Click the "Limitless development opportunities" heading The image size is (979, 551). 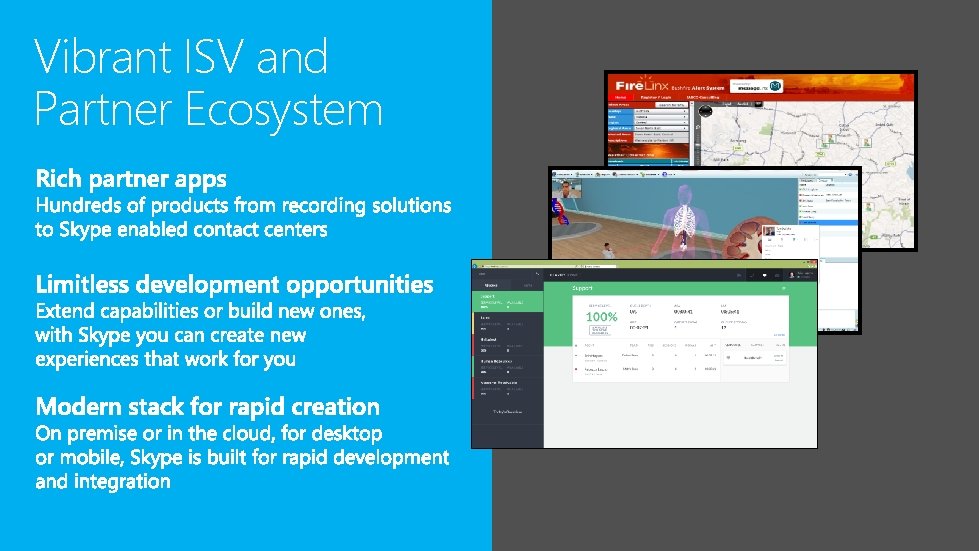tap(234, 285)
